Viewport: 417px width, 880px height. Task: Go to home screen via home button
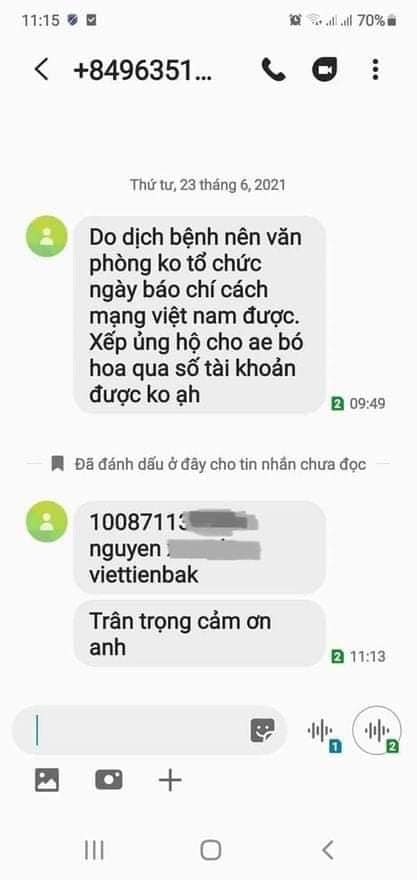click(210, 850)
